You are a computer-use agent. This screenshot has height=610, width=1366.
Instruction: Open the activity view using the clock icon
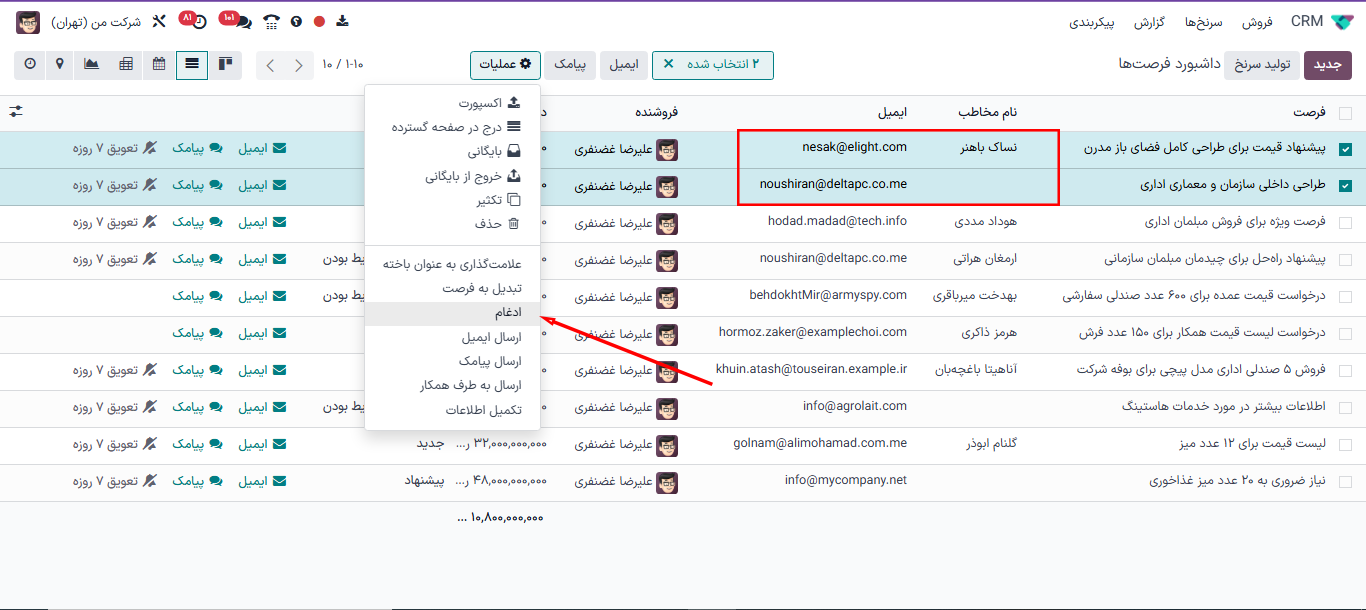[x=29, y=64]
